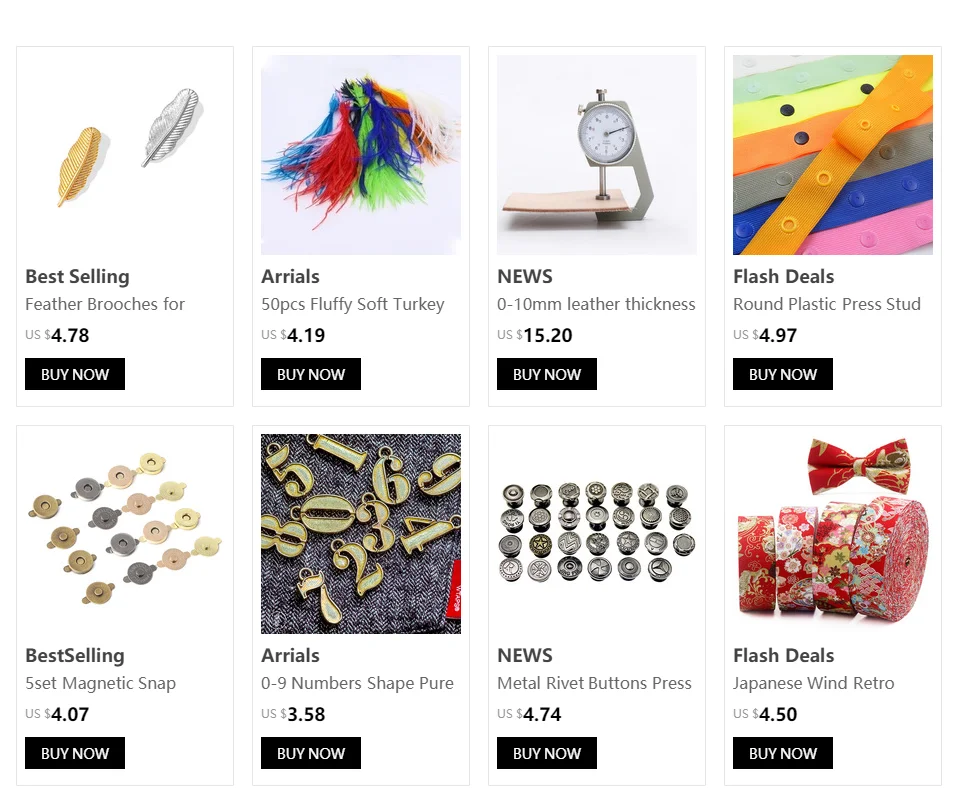This screenshot has height=810, width=958.
Task: Buy the Round Plastic Press Stud item
Action: pyautogui.click(x=783, y=374)
